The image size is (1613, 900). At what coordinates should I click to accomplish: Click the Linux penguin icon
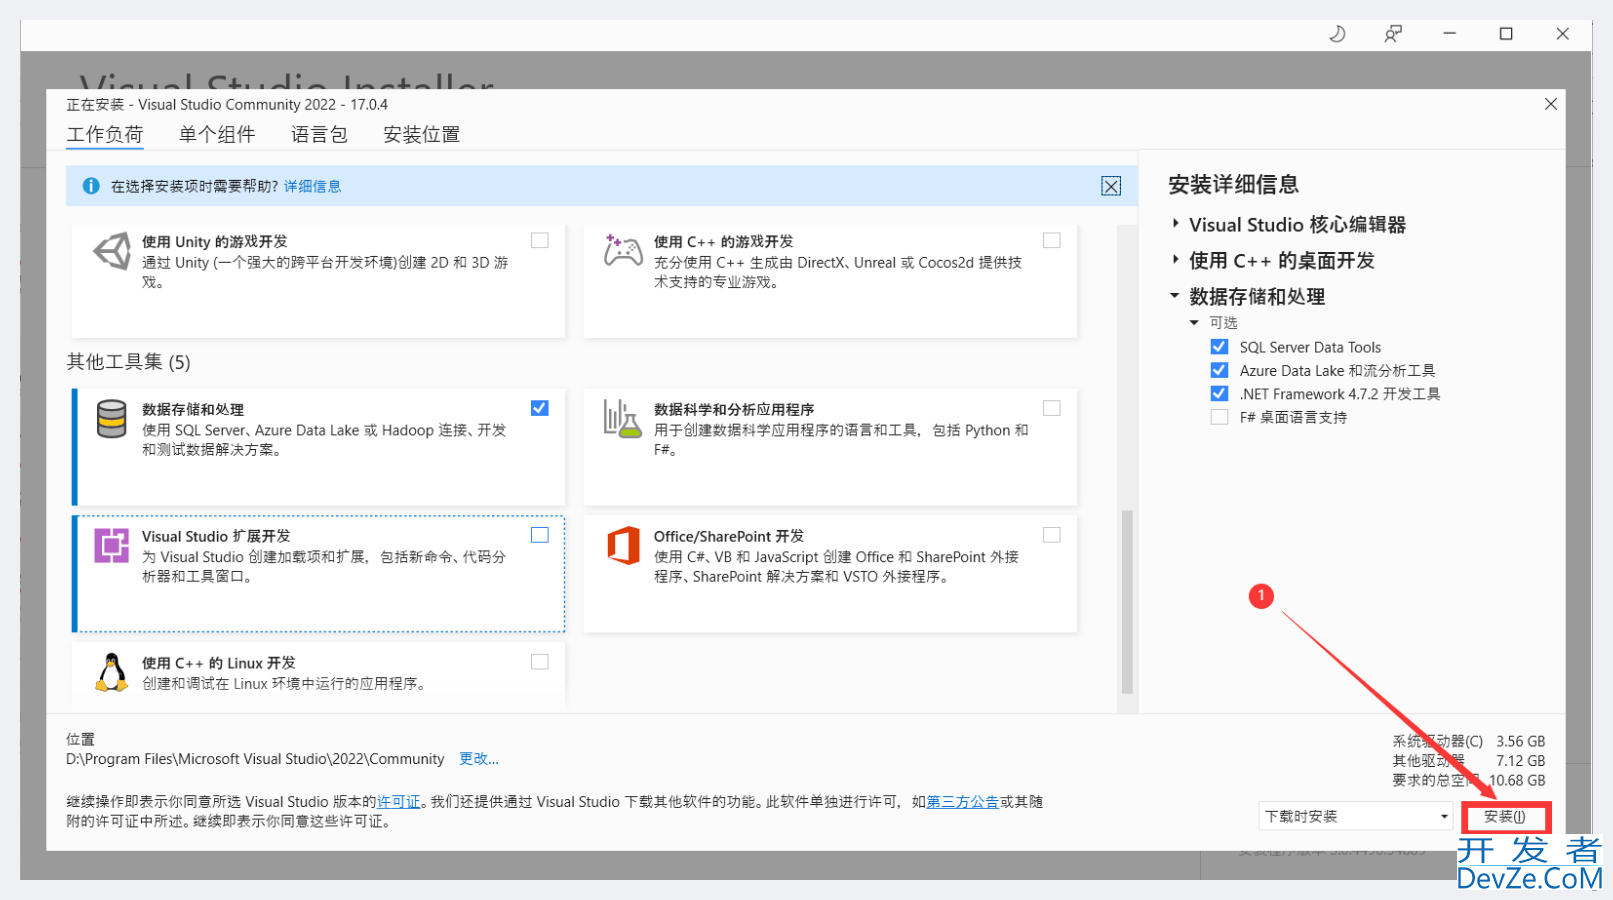tap(112, 672)
